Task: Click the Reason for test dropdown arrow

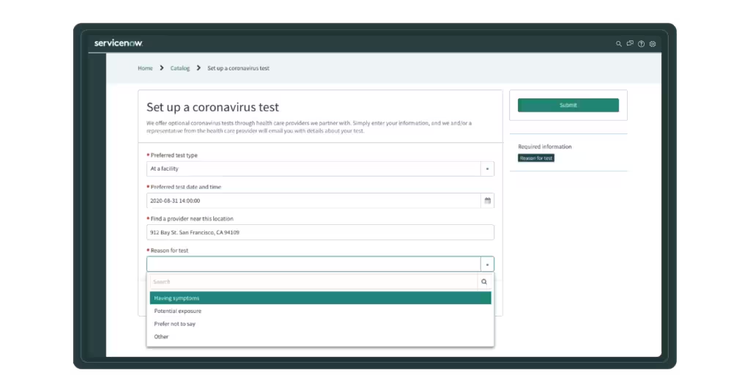Action: [487, 264]
